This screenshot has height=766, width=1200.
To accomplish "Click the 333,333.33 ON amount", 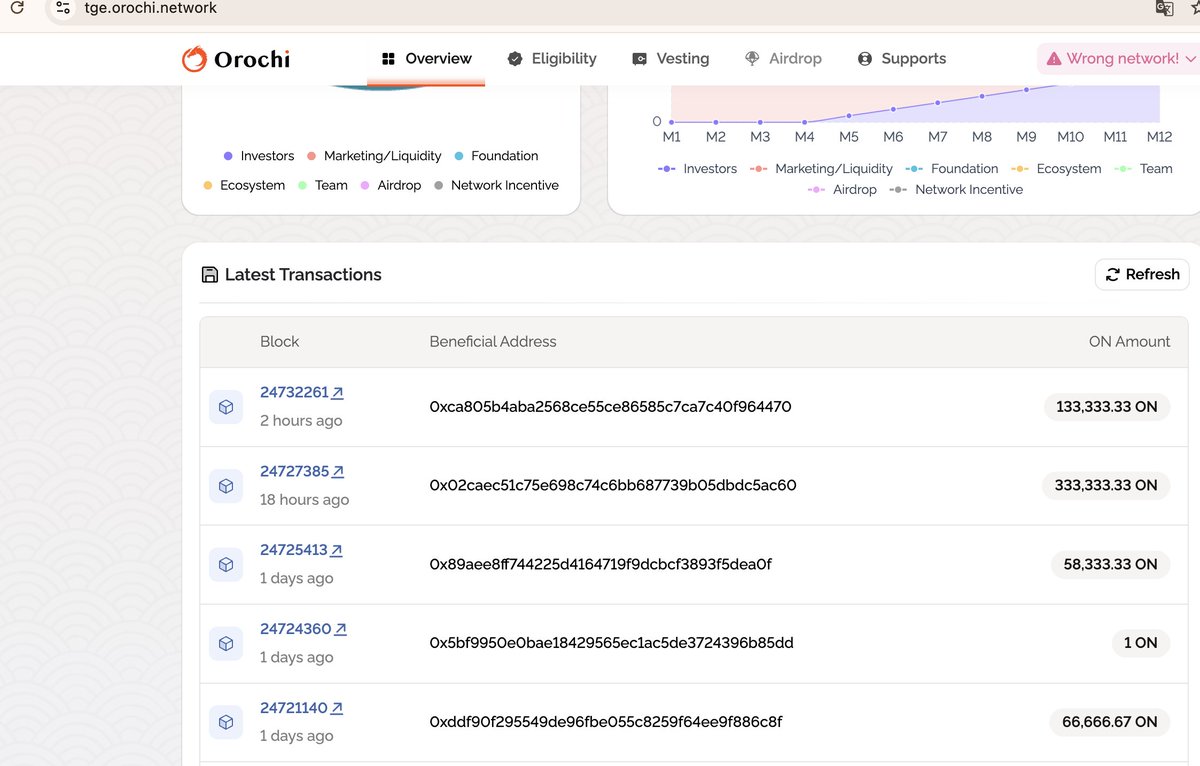I will [x=1106, y=485].
